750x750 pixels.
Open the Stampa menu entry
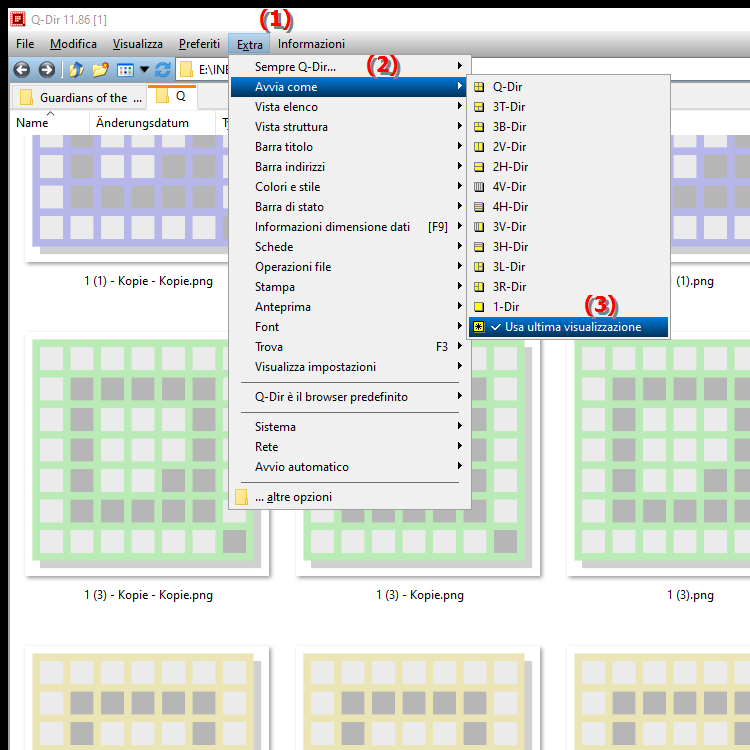(351, 287)
